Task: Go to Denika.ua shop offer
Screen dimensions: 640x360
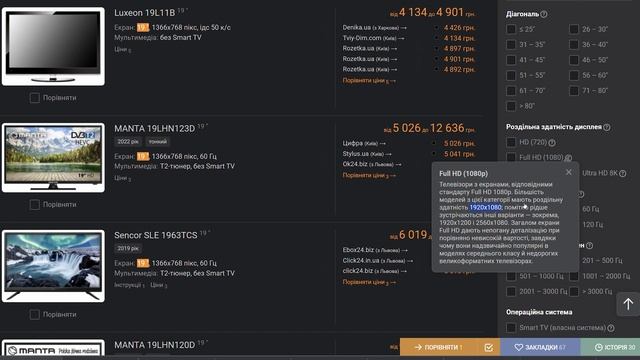Action: point(375,28)
